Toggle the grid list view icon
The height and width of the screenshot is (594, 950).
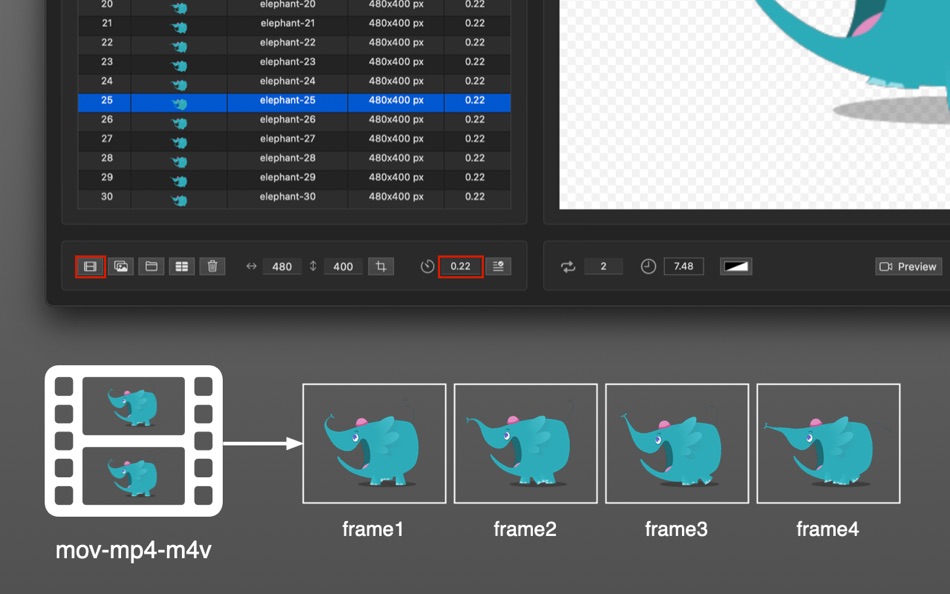(x=181, y=267)
